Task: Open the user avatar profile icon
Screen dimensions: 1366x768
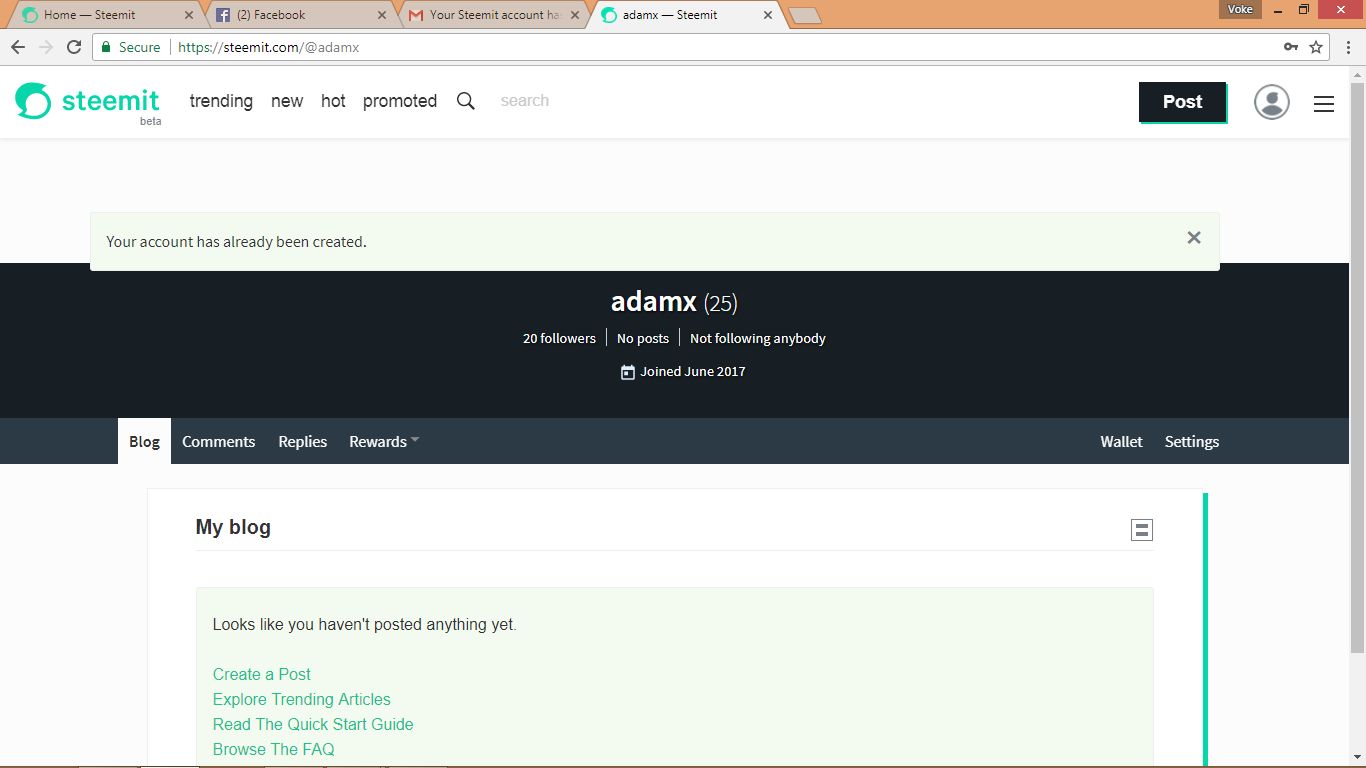Action: click(x=1272, y=102)
